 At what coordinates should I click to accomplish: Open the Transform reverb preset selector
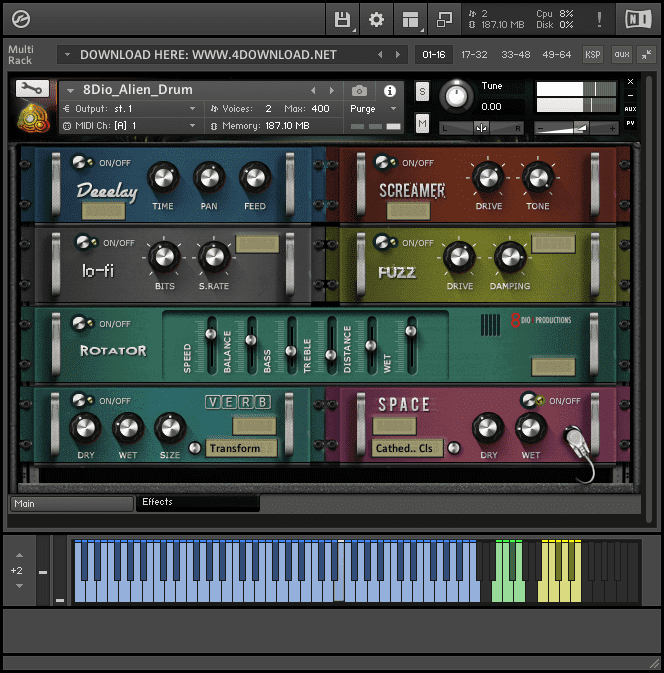241,448
